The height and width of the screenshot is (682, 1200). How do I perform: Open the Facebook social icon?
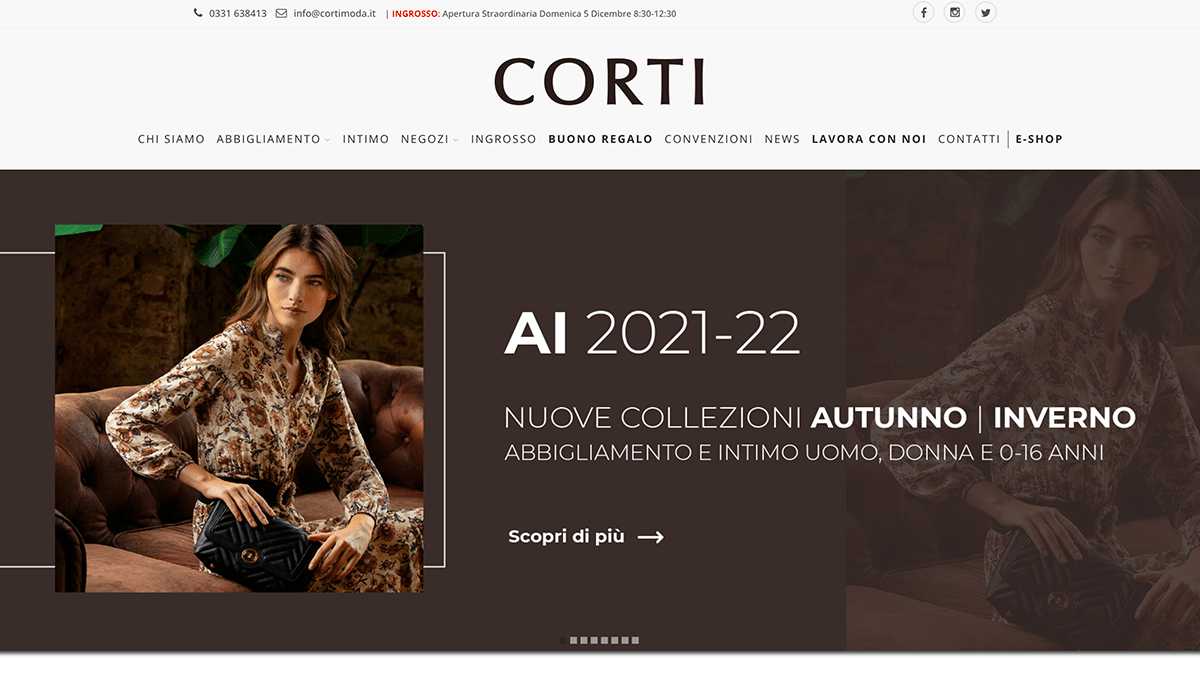pyautogui.click(x=923, y=13)
